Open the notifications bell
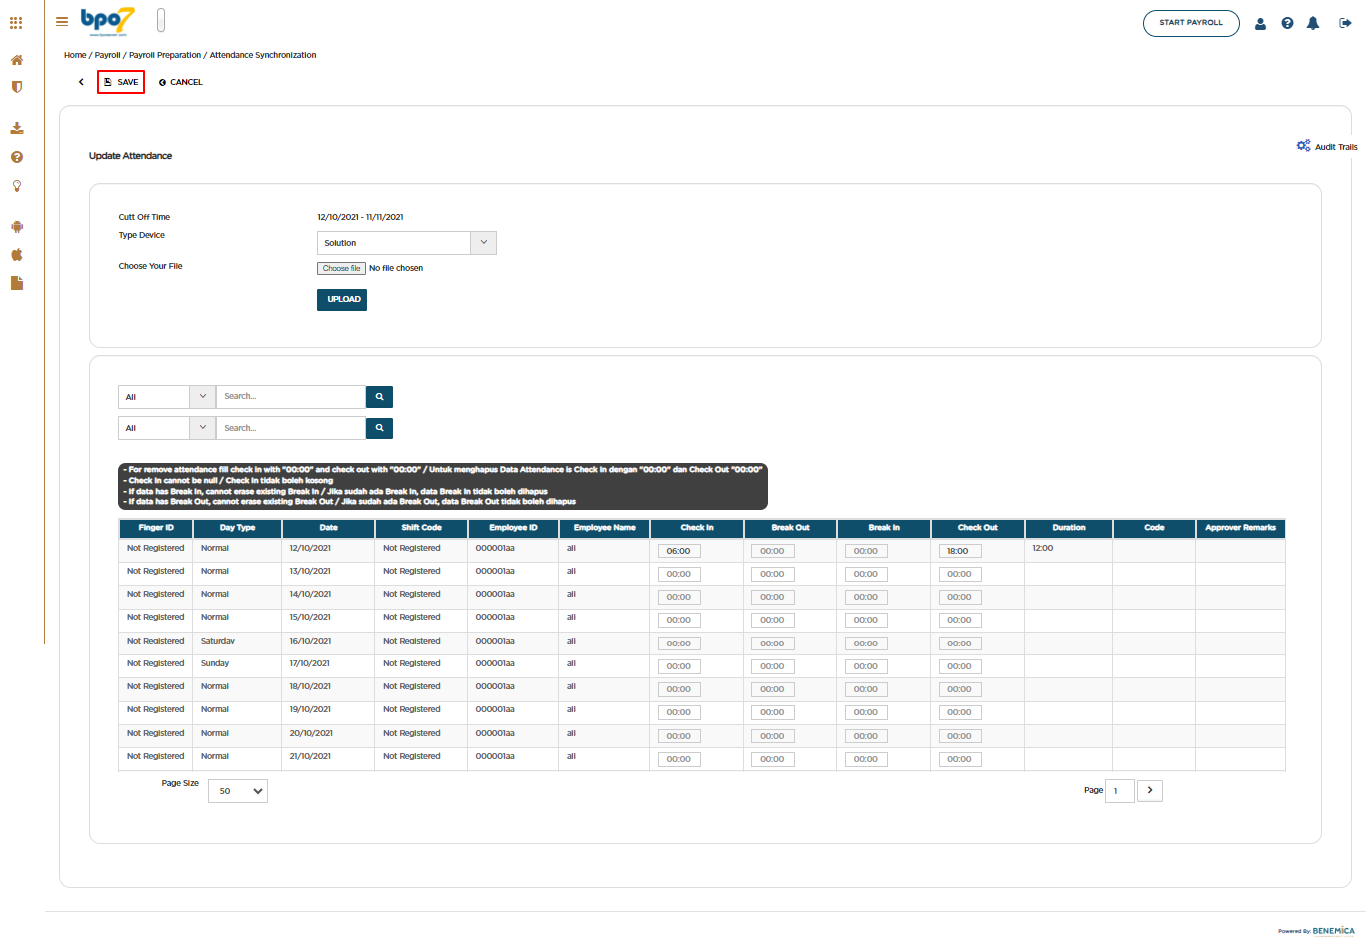 (x=1313, y=23)
